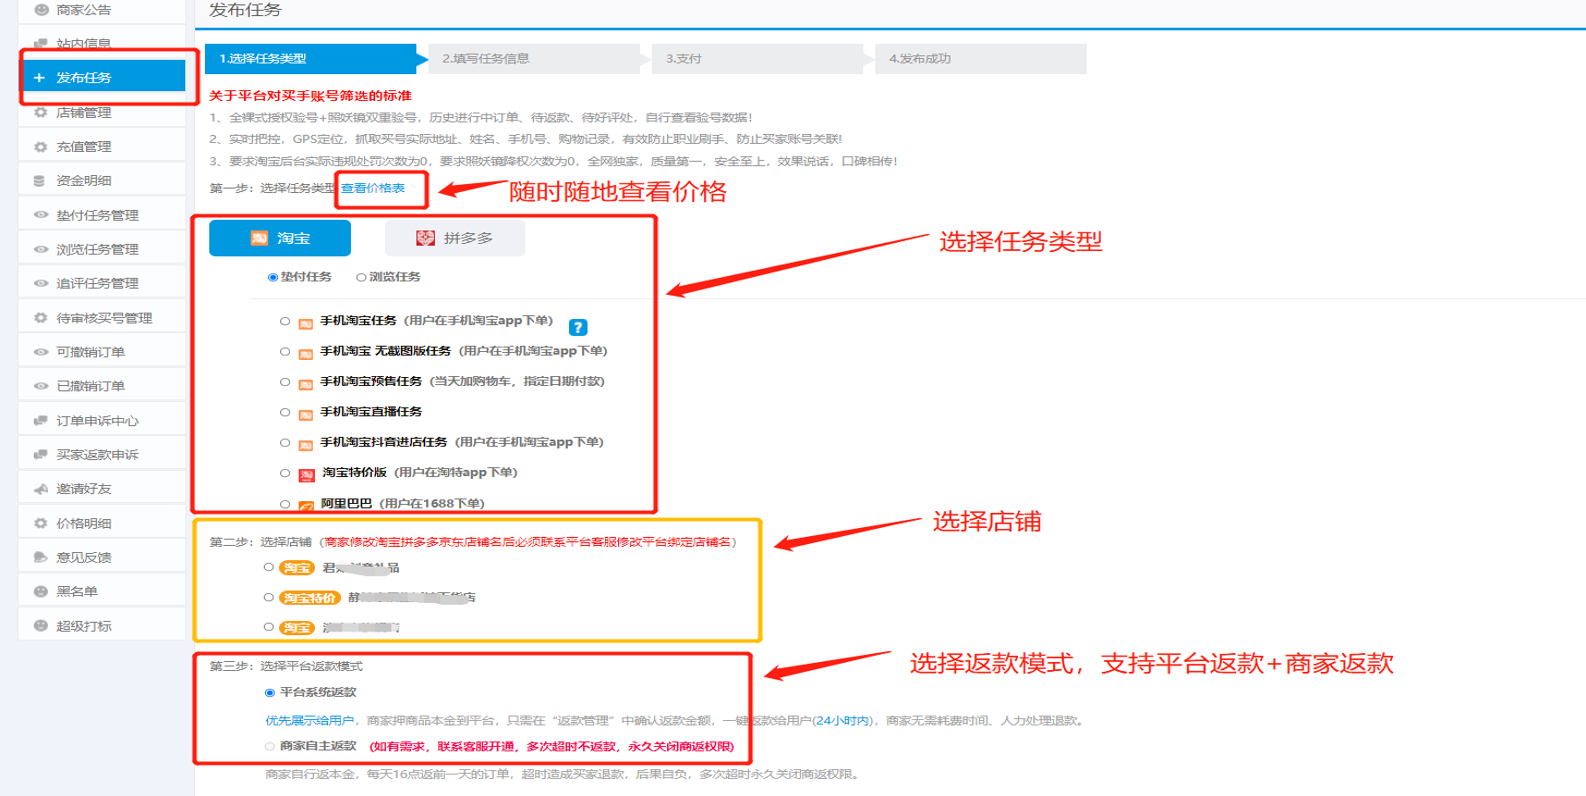Click the eye icon for 浏览任务管理
Image resolution: width=1586 pixels, height=796 pixels.
(x=41, y=249)
